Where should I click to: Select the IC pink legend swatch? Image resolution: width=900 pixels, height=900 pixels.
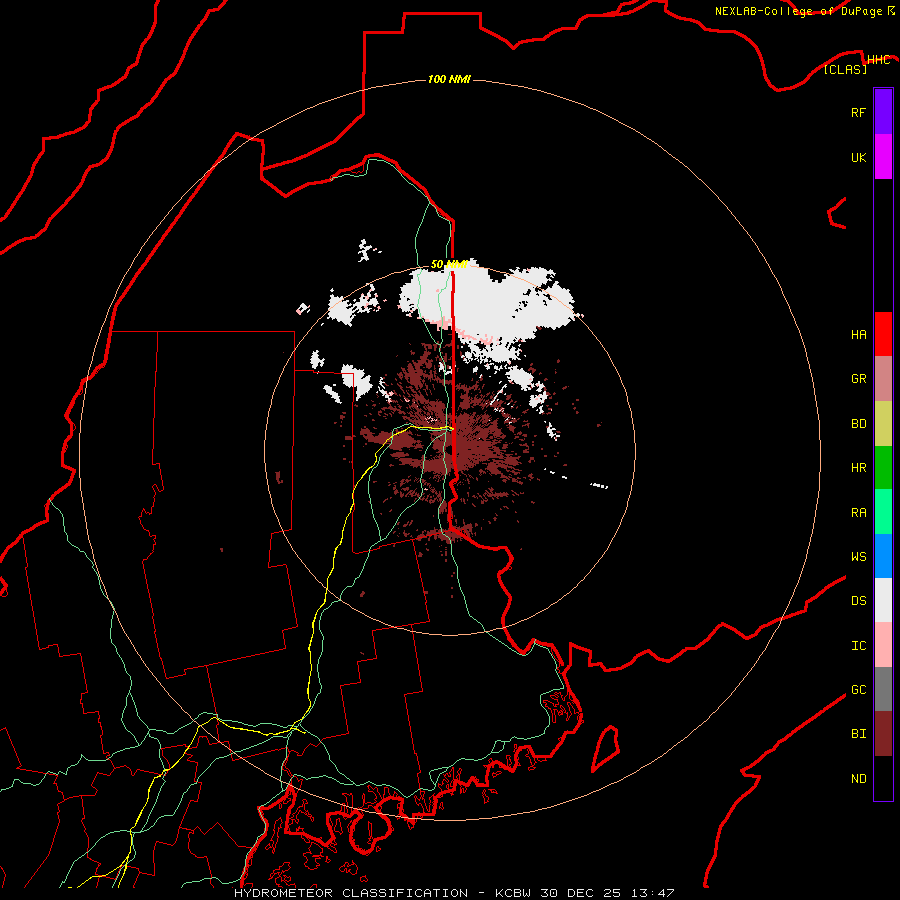883,645
